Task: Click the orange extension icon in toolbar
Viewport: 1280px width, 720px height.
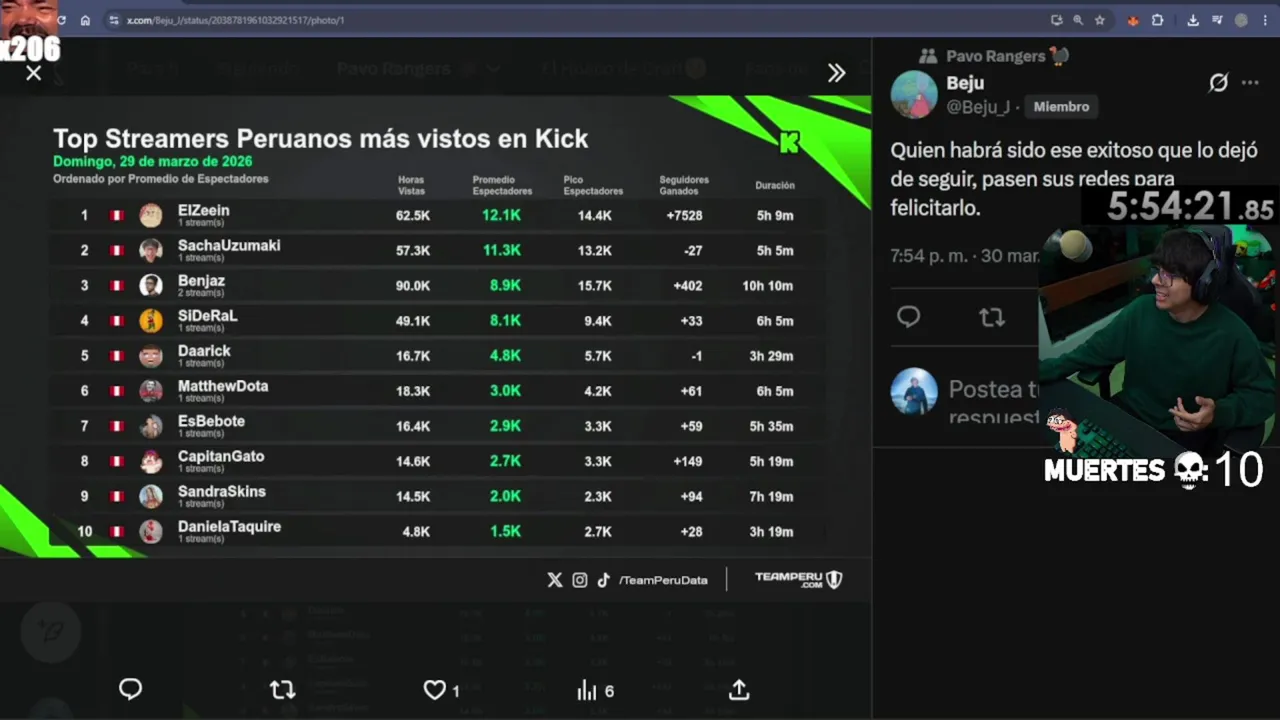Action: pyautogui.click(x=1133, y=20)
